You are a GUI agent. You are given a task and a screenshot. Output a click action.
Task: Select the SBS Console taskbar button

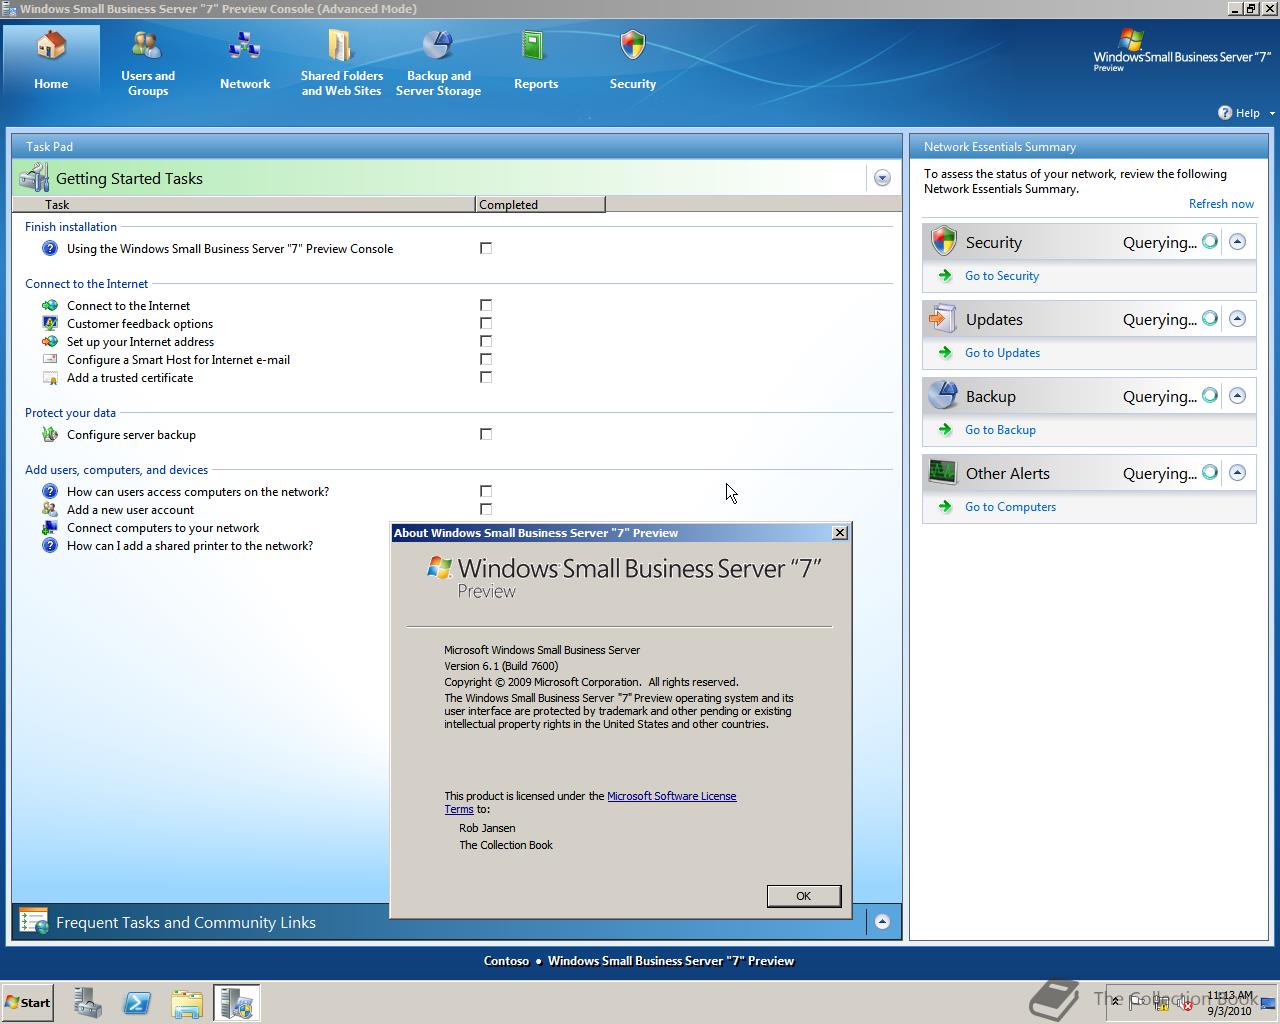coord(237,1003)
